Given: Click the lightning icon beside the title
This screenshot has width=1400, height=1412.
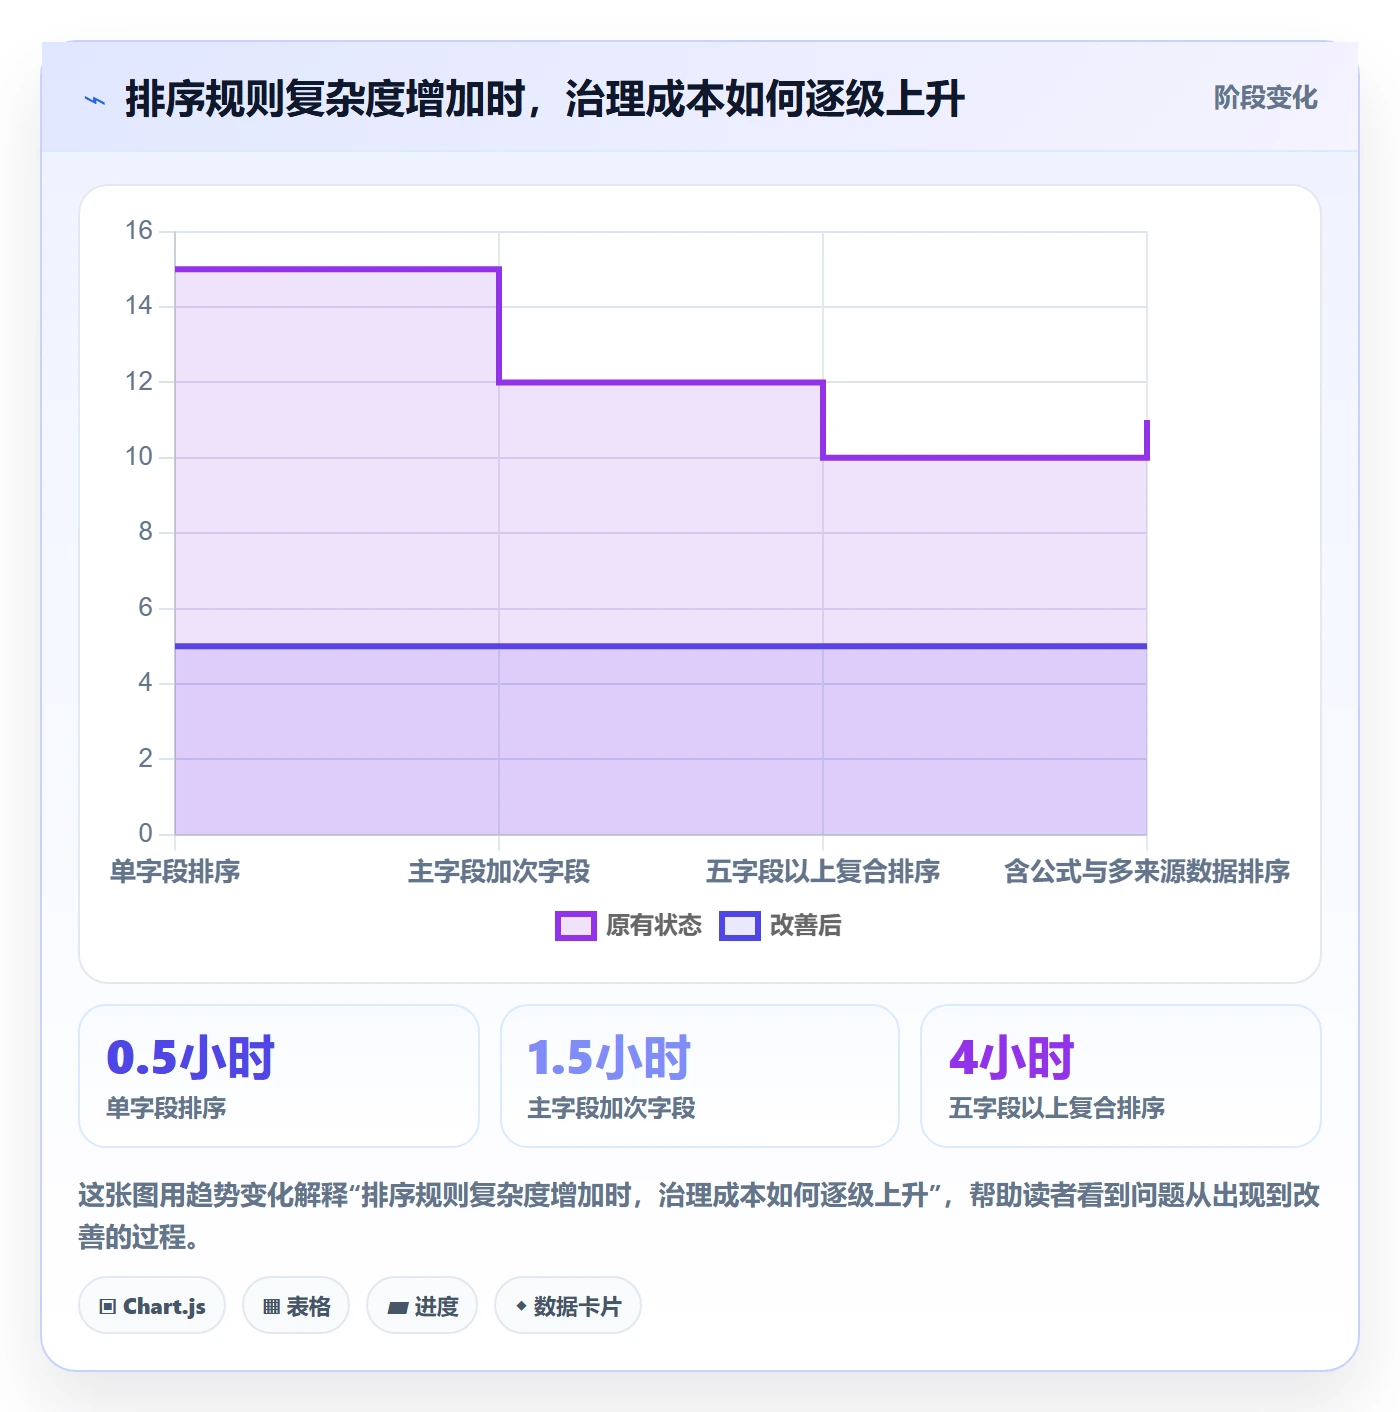Looking at the screenshot, I should [x=95, y=100].
